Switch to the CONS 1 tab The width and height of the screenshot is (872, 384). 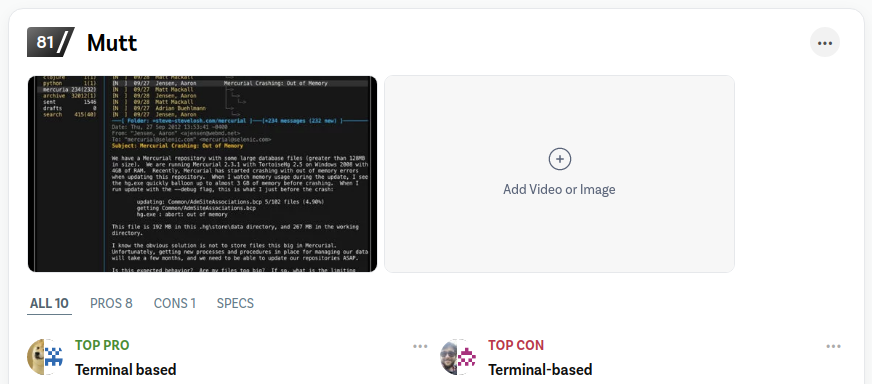click(x=175, y=303)
